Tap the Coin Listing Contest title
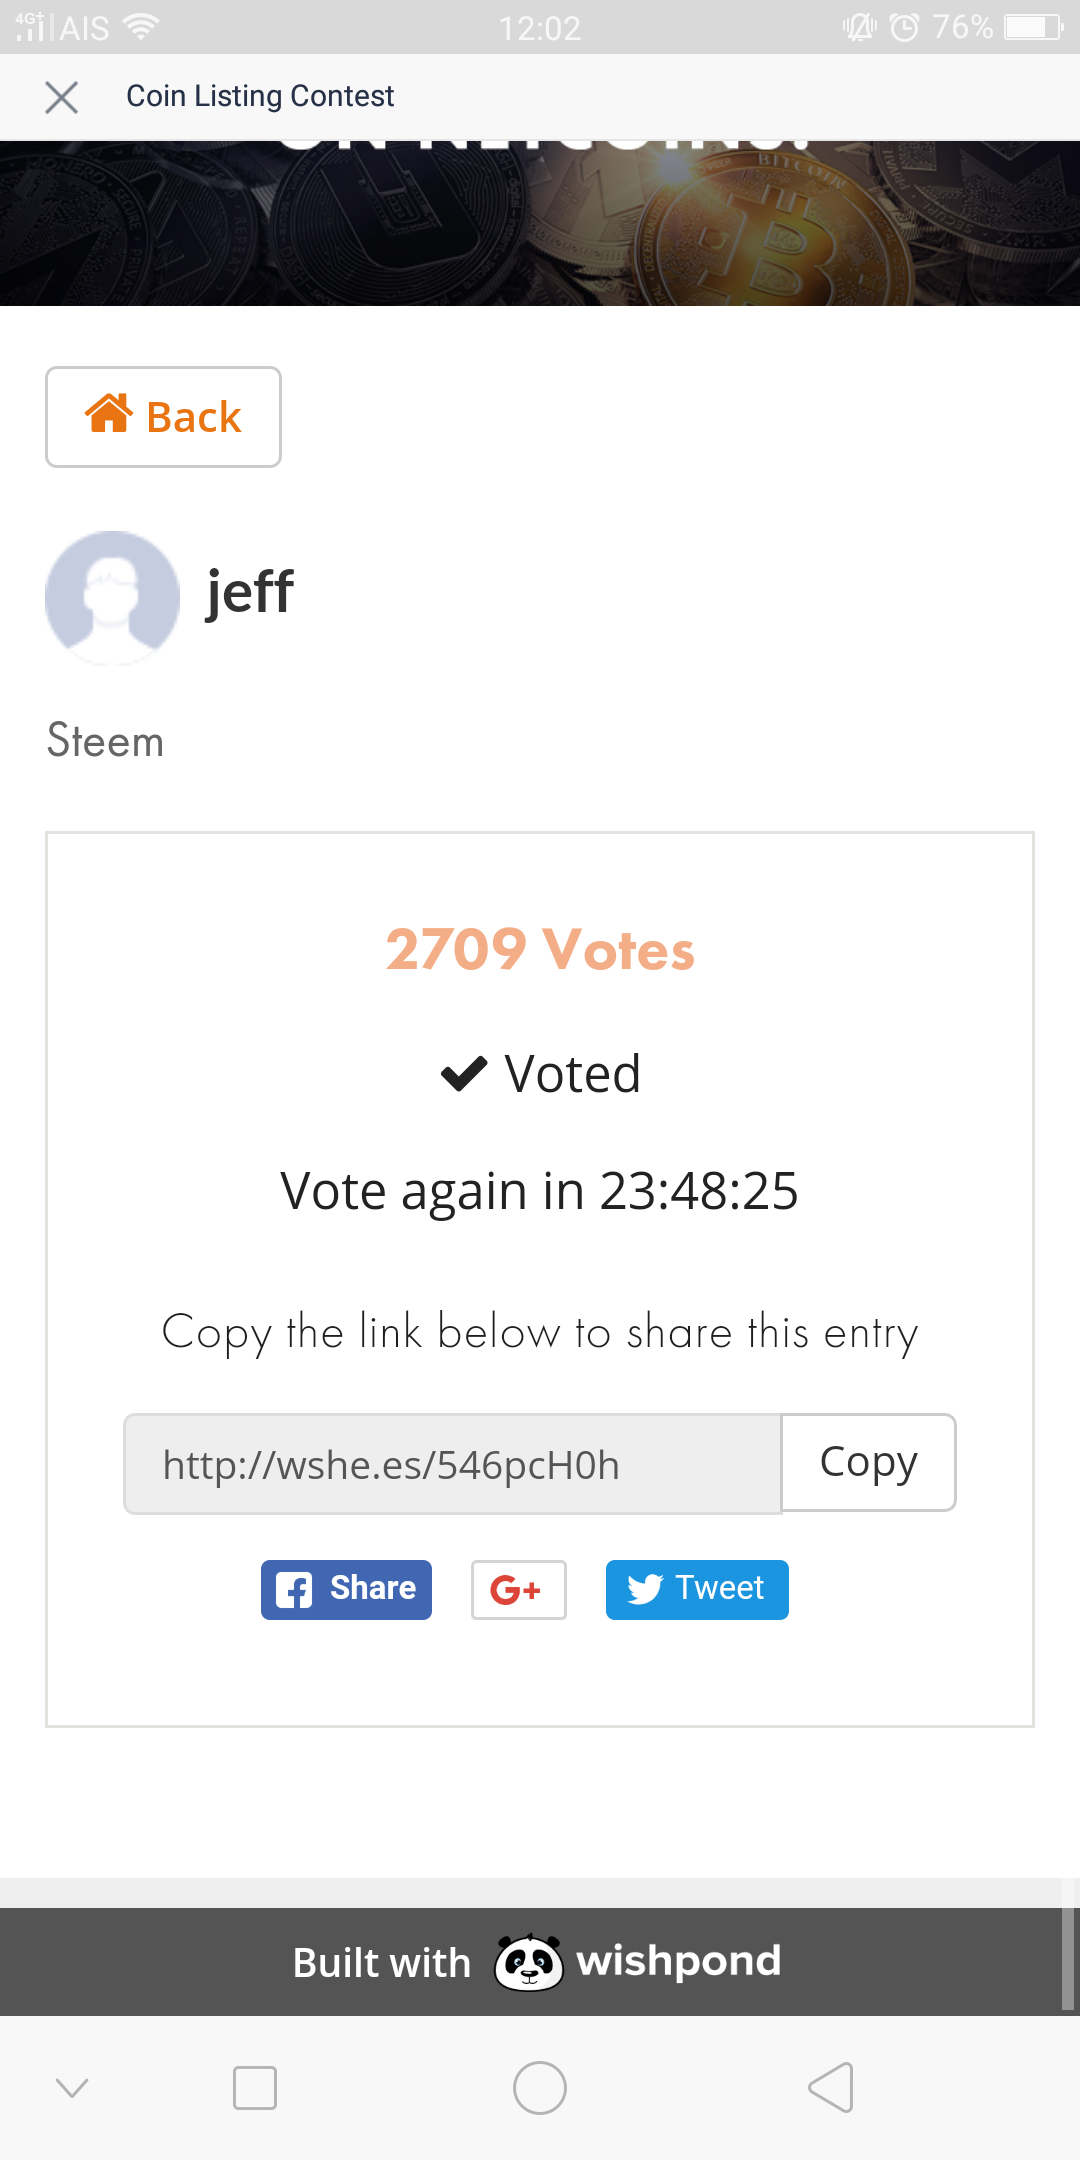The width and height of the screenshot is (1080, 2160). pyautogui.click(x=260, y=96)
